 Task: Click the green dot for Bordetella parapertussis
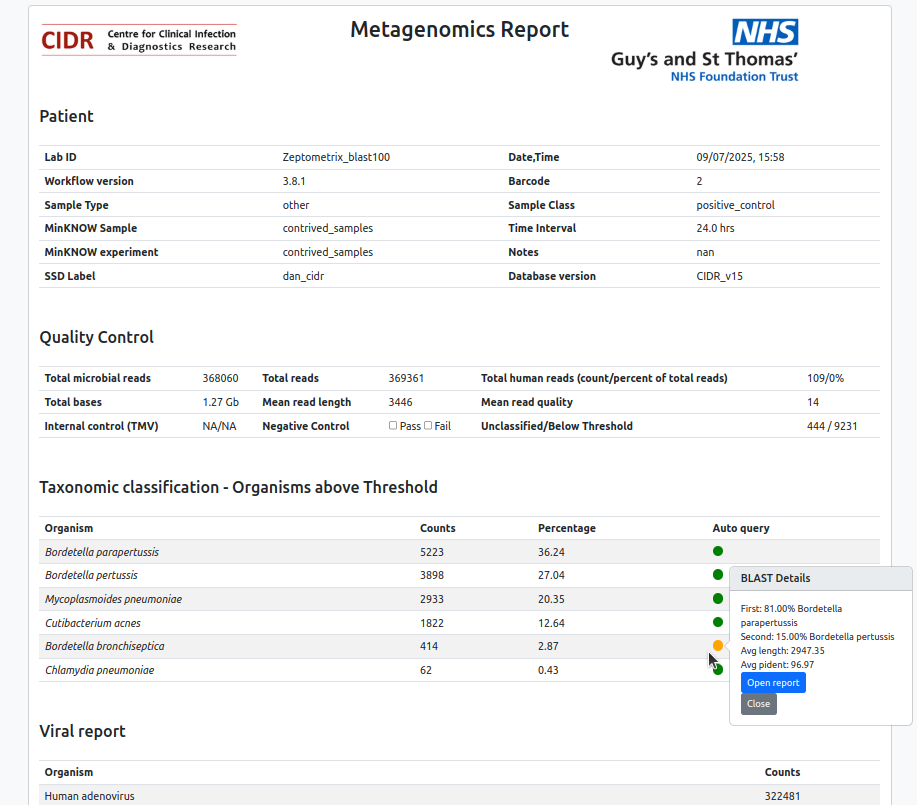tap(718, 551)
